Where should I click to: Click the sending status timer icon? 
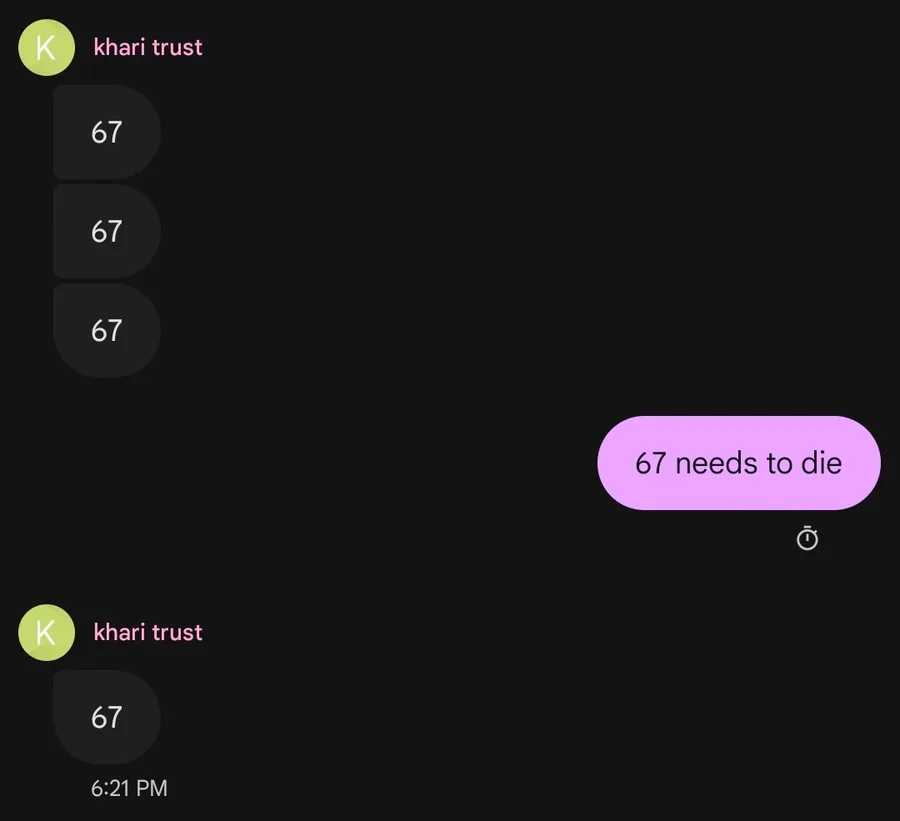(807, 539)
